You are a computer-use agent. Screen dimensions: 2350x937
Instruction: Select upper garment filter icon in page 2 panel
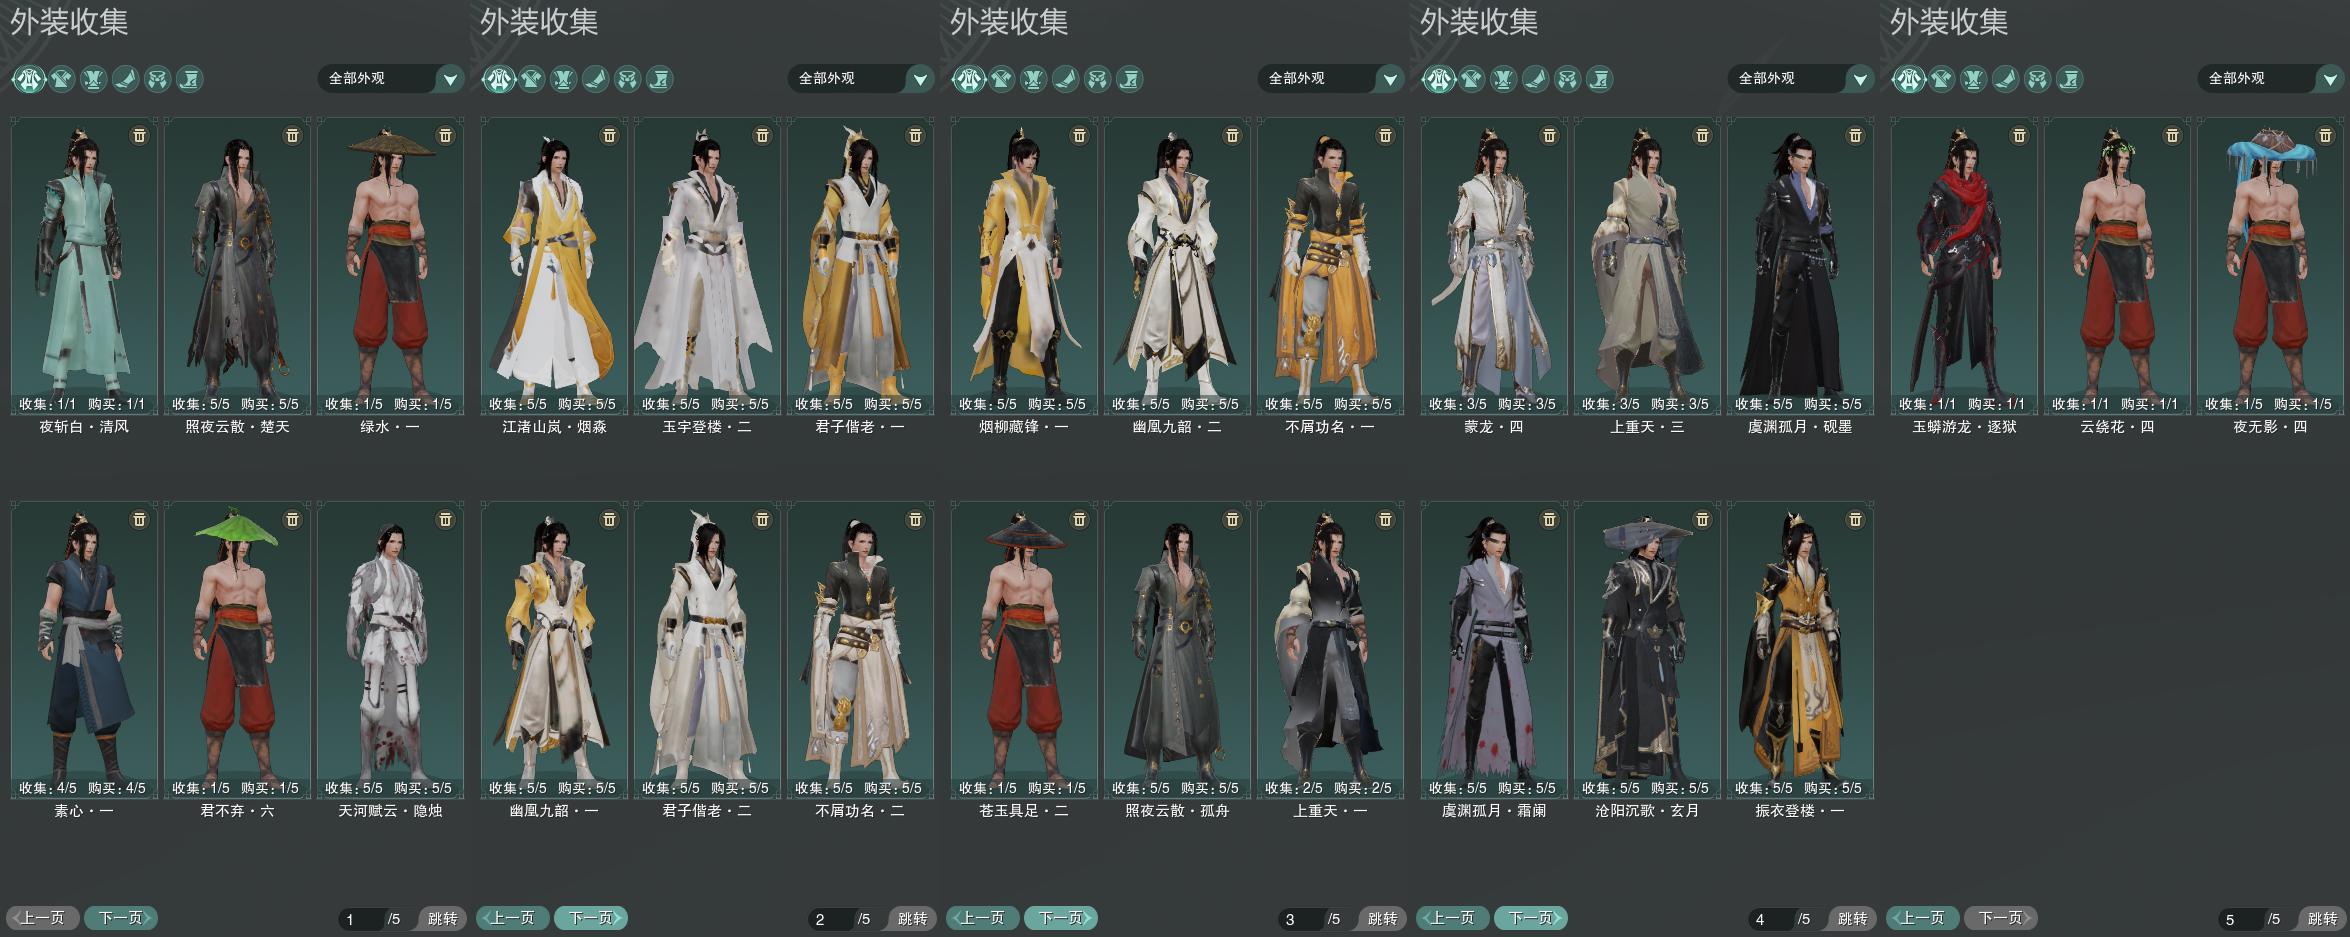coord(531,79)
